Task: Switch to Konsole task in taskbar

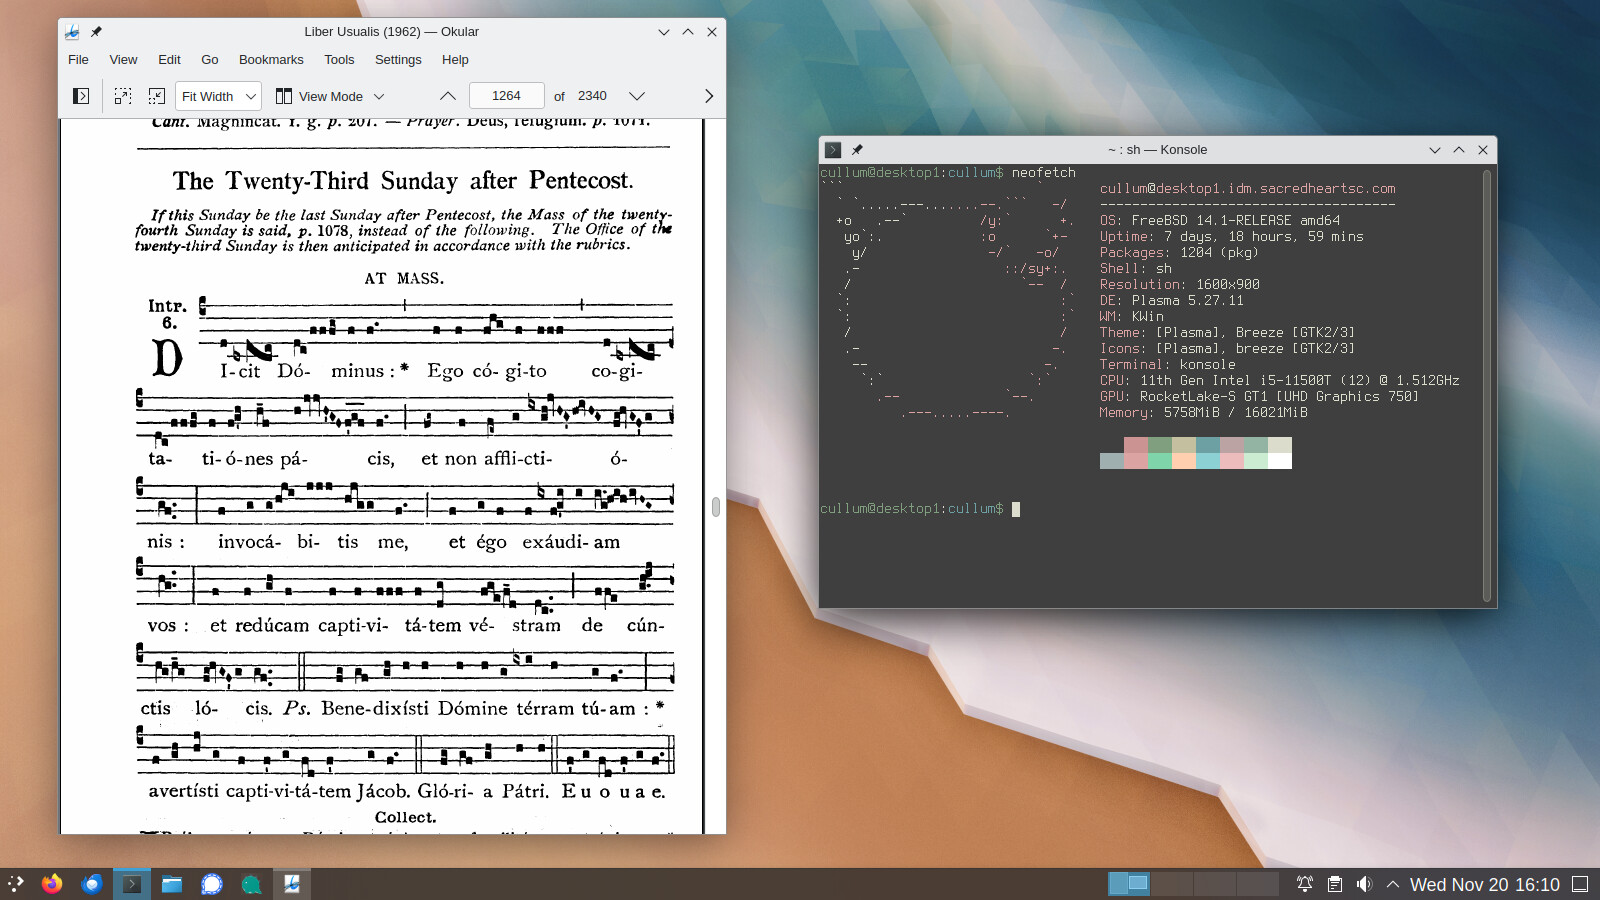Action: click(132, 884)
